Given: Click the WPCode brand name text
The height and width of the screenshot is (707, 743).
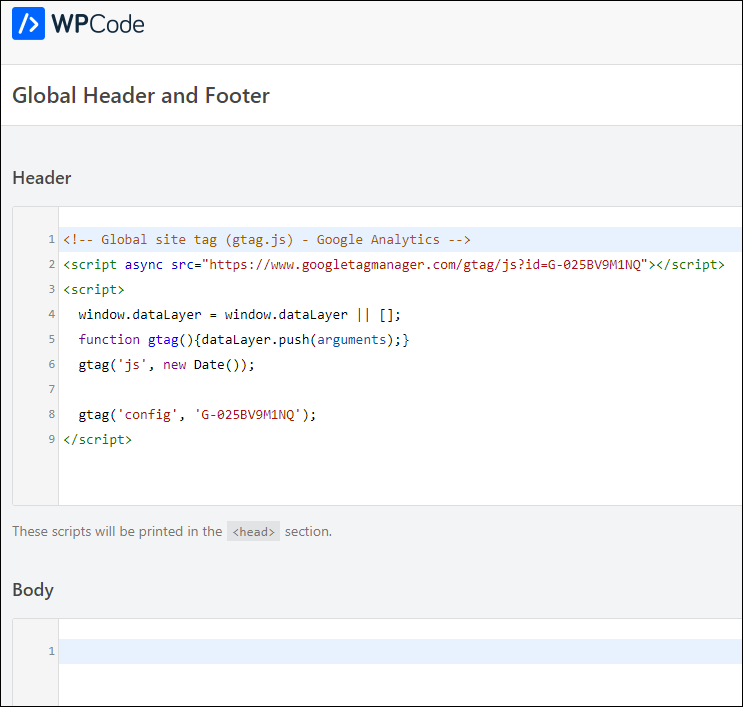Looking at the screenshot, I should [98, 24].
